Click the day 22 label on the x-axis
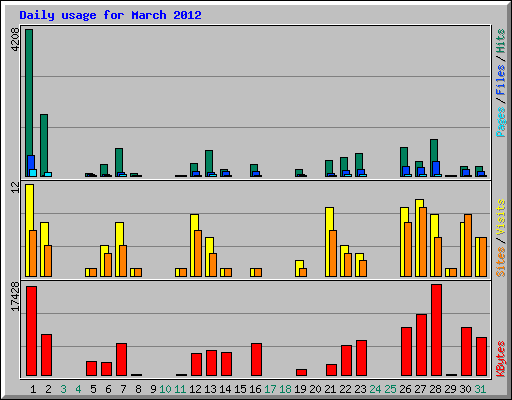This screenshot has height=400, width=512. point(345,389)
